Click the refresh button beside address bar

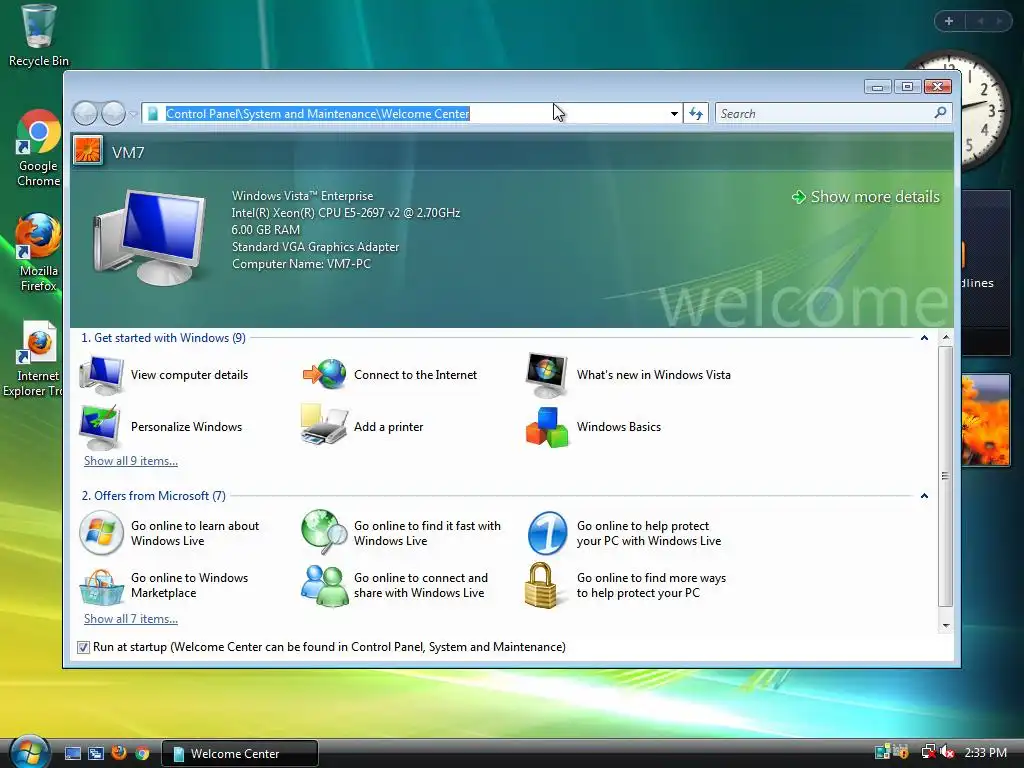[x=696, y=114]
